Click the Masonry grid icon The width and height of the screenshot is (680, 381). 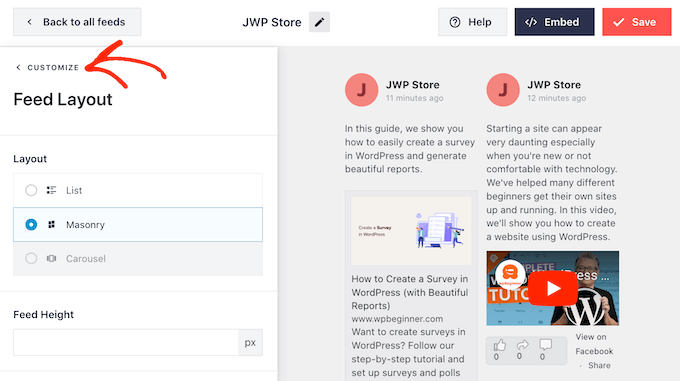tap(51, 225)
